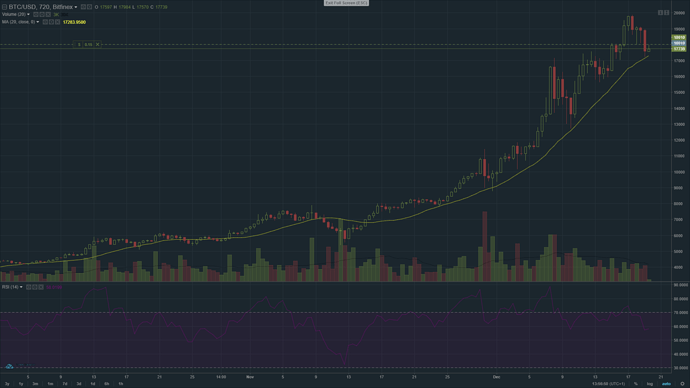The height and width of the screenshot is (388, 690).
Task: Switch chart range to 1d
Action: coord(92,384)
